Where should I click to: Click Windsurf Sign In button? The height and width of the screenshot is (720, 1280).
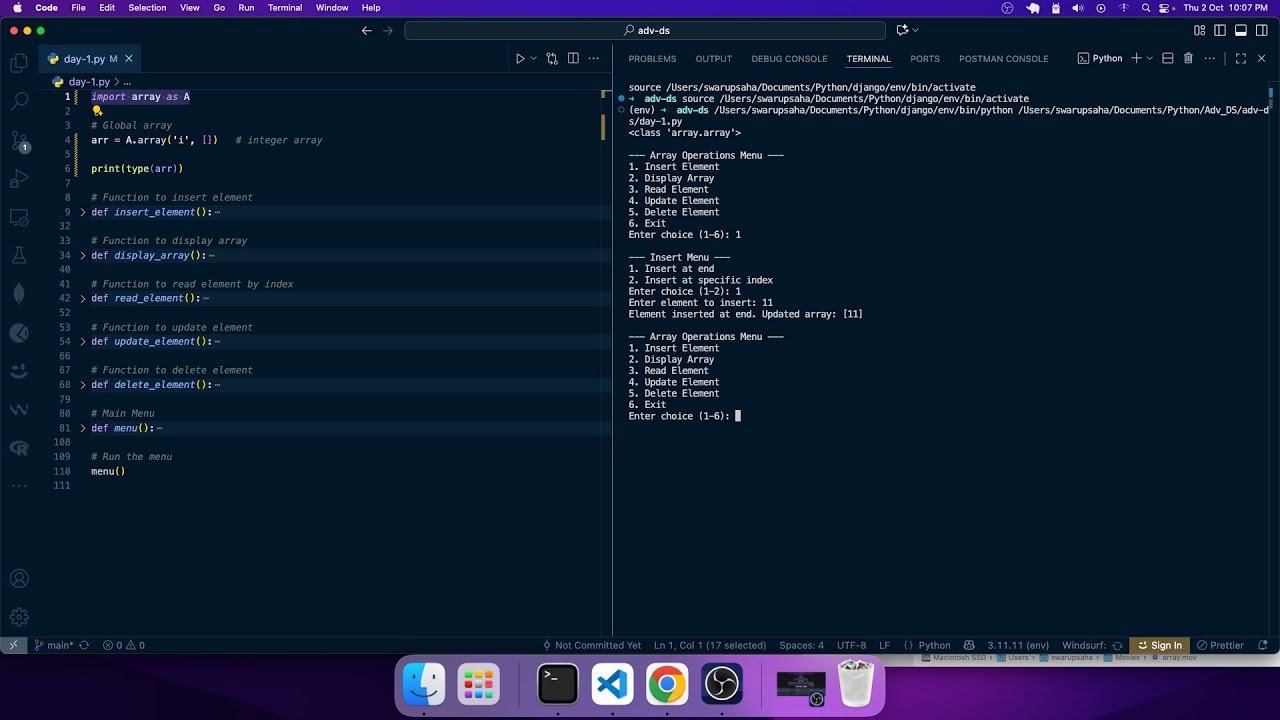[1159, 645]
